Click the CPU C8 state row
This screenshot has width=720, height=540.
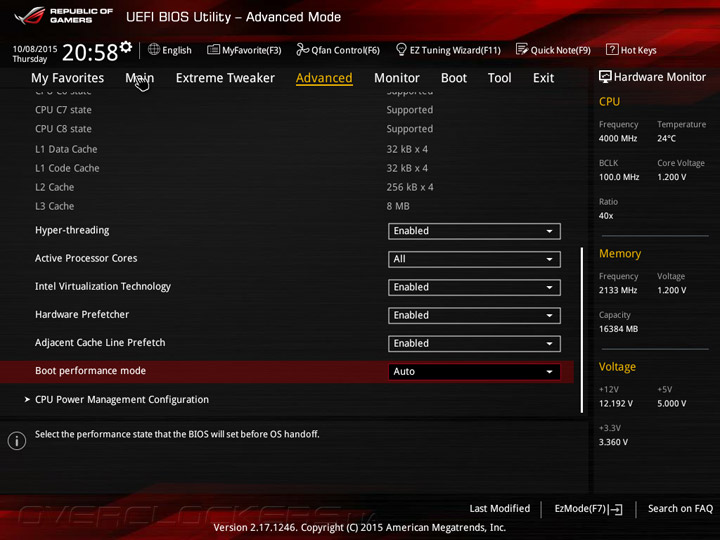[x=234, y=129]
